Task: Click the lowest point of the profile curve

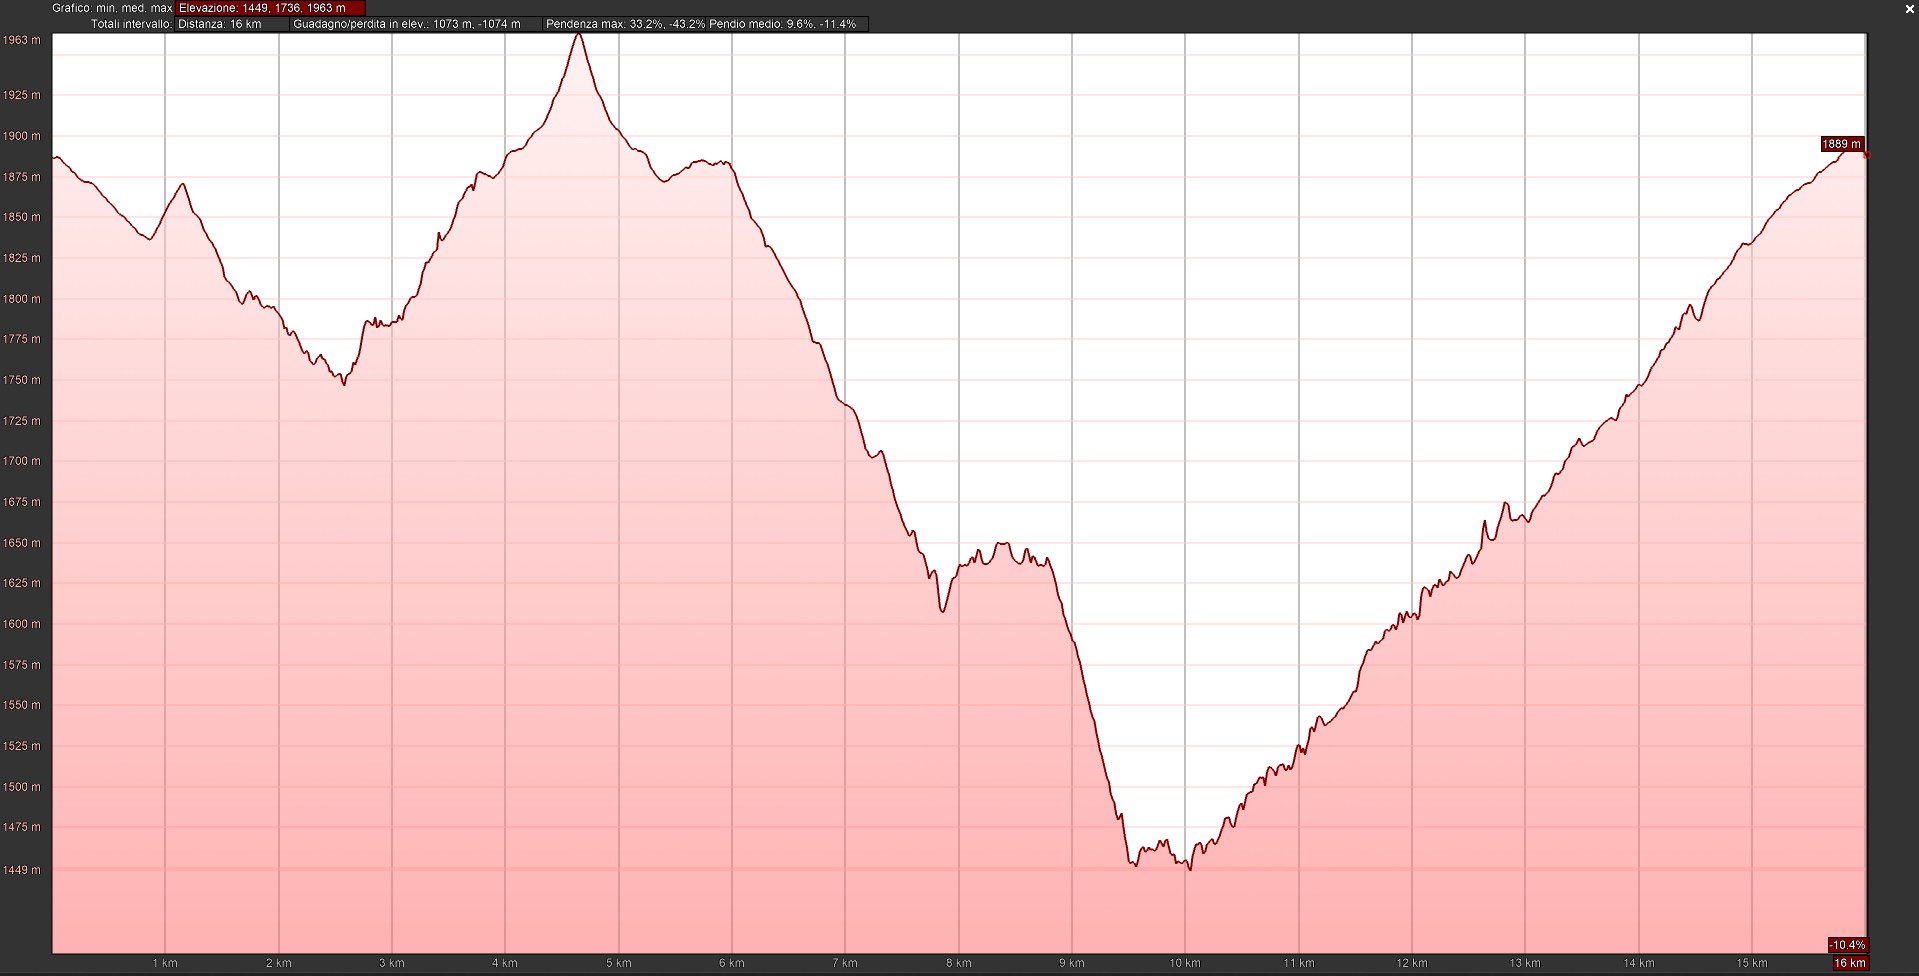Action: click(1189, 868)
